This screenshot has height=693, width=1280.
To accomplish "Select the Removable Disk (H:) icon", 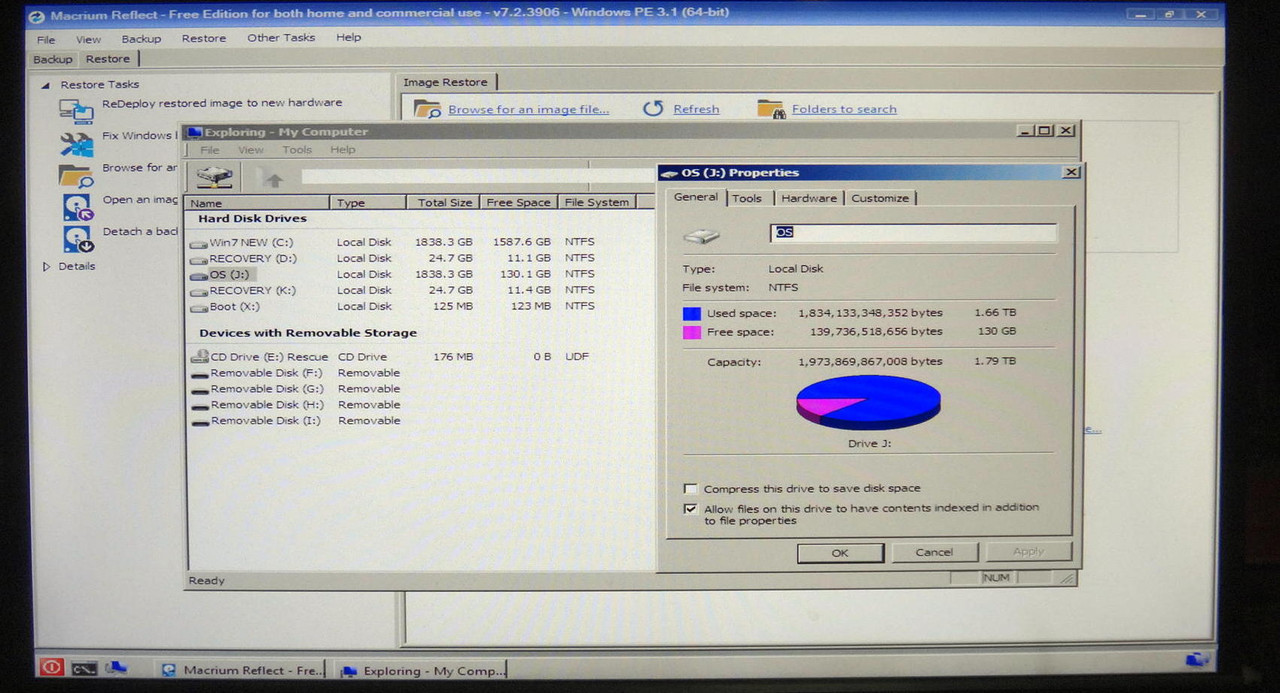I will (200, 406).
